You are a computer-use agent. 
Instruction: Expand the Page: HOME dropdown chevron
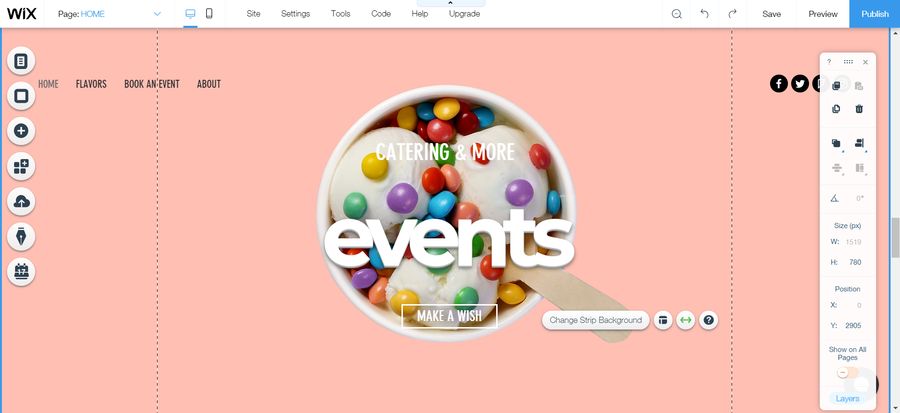click(157, 14)
